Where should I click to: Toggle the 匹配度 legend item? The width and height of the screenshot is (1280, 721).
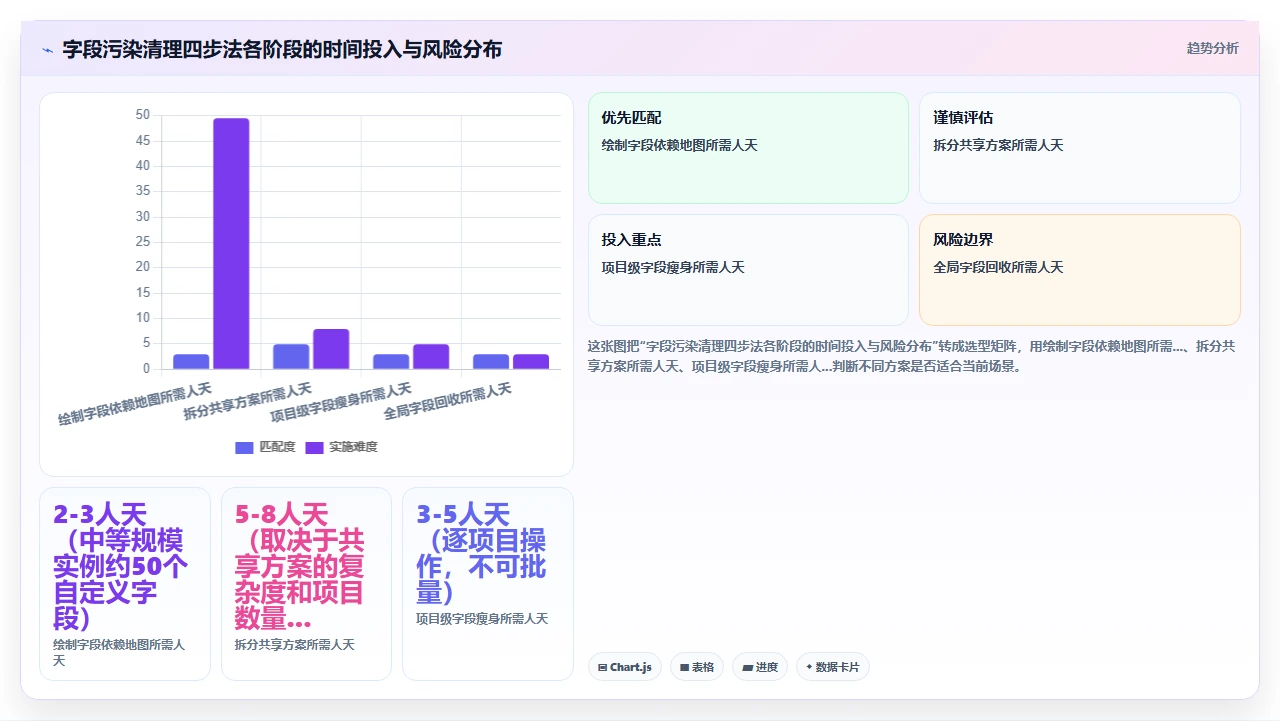(265, 447)
